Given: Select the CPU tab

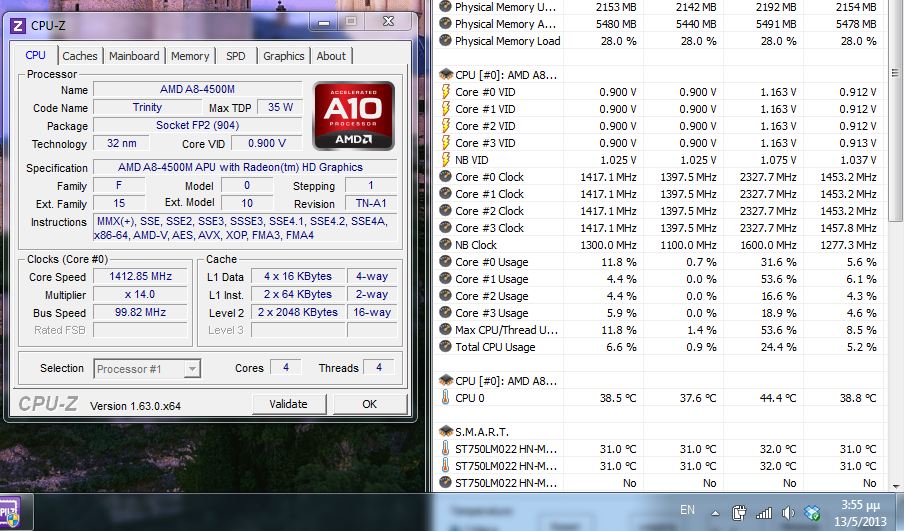Looking at the screenshot, I should point(35,55).
